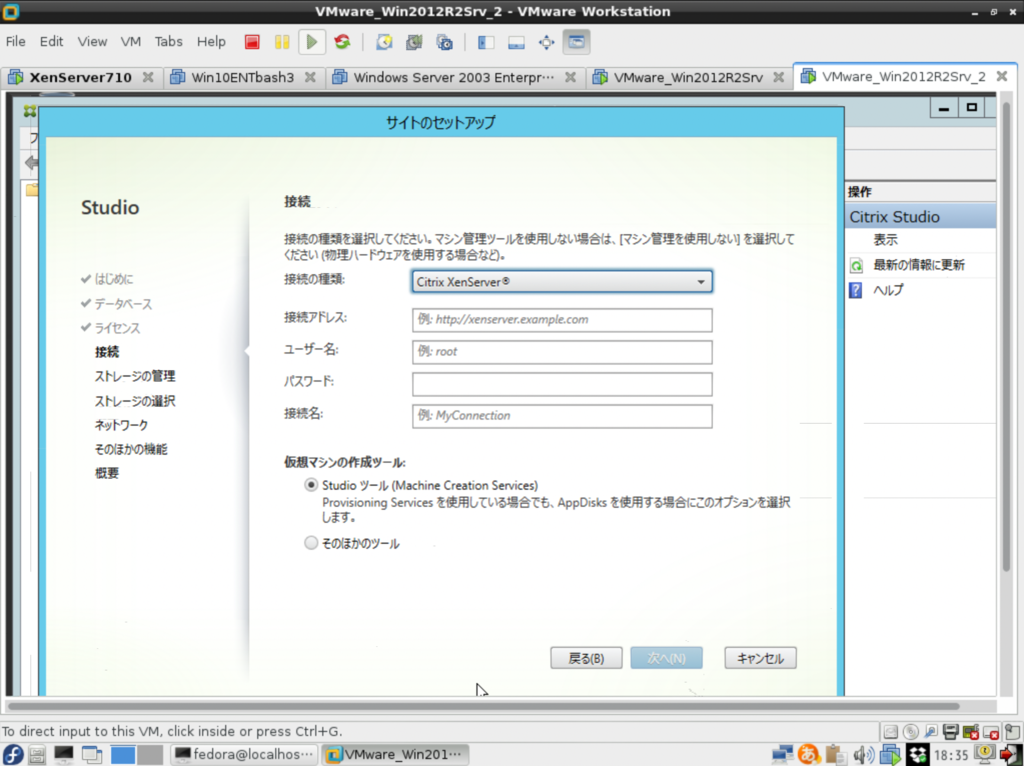Click the network connection tray icon

pos(782,754)
